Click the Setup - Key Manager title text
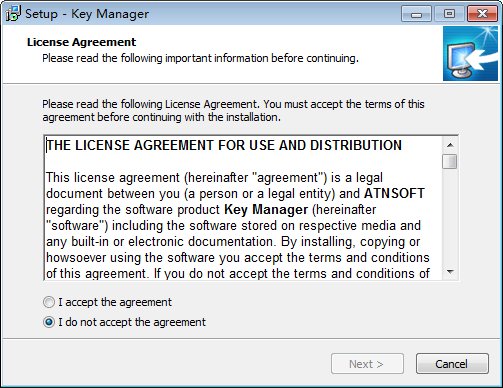The image size is (503, 388). click(x=87, y=14)
